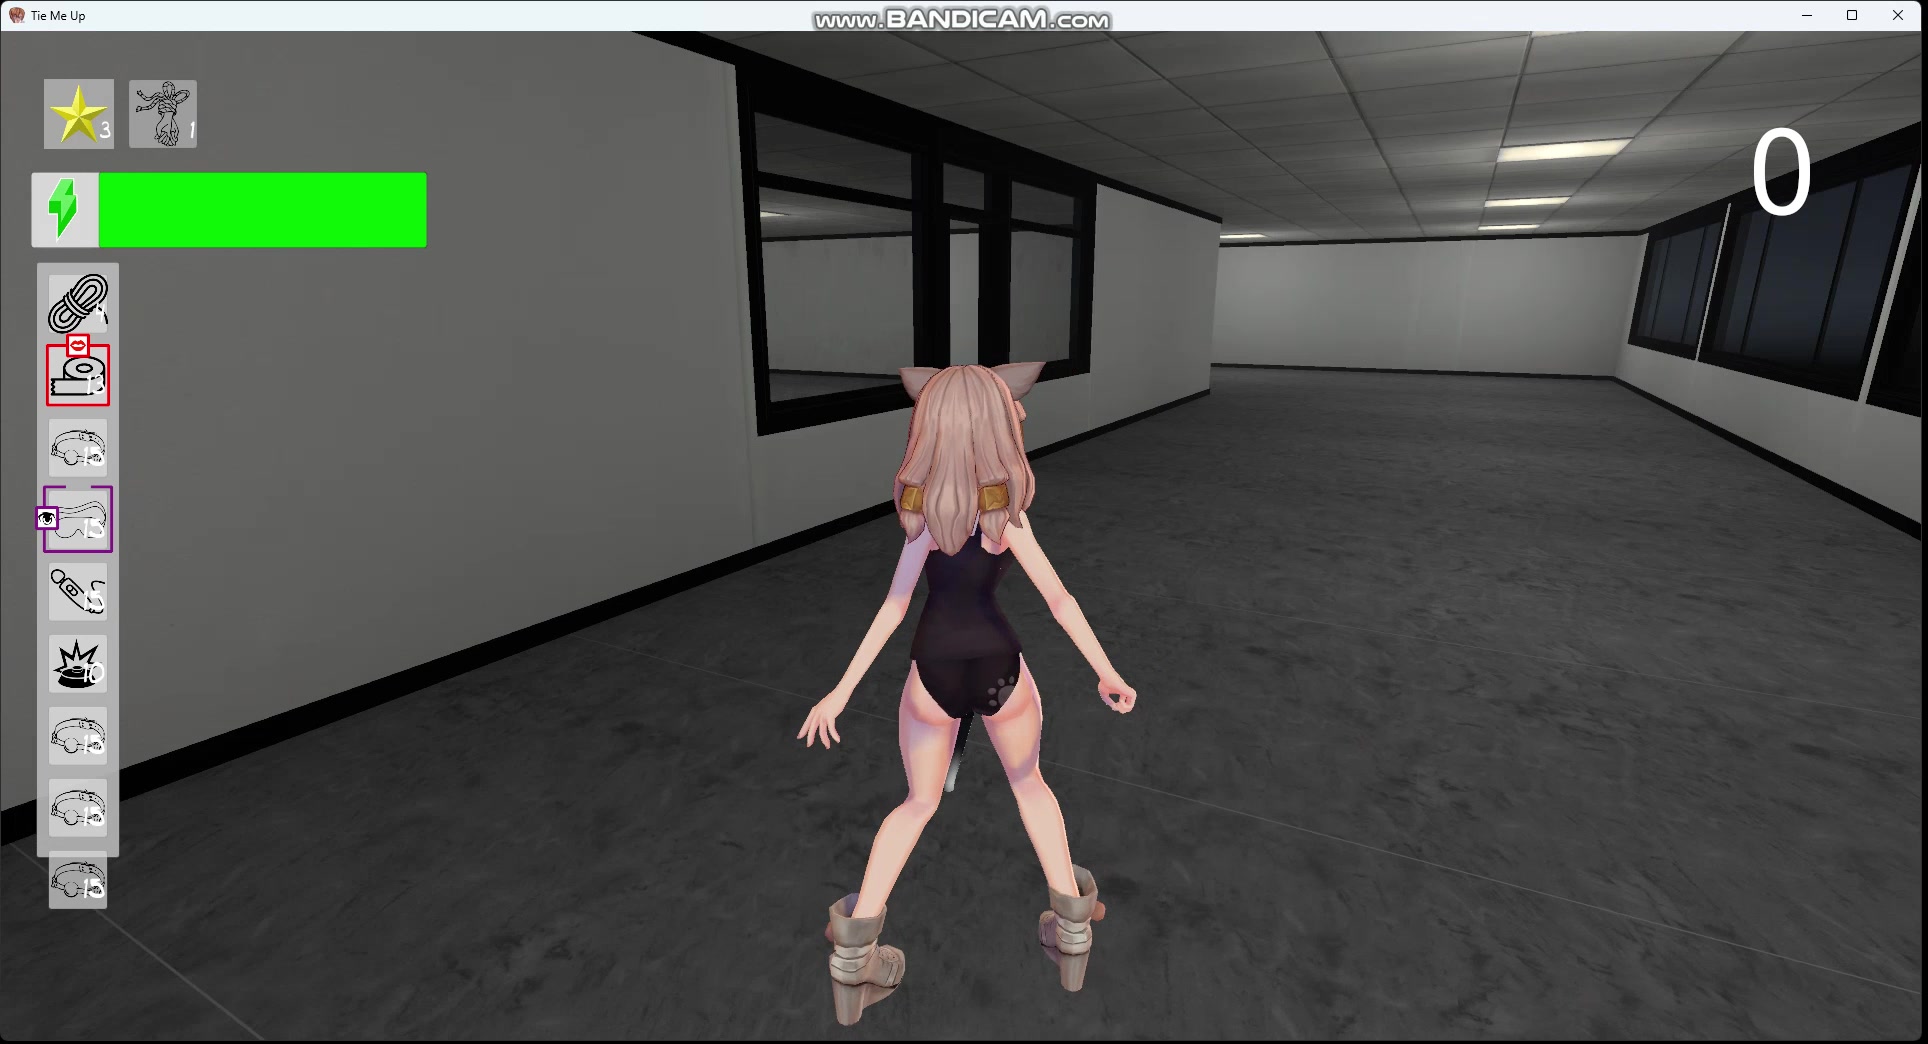The height and width of the screenshot is (1044, 1928).
Task: Select the ball gag hanging below the item panel
Action: [78, 881]
